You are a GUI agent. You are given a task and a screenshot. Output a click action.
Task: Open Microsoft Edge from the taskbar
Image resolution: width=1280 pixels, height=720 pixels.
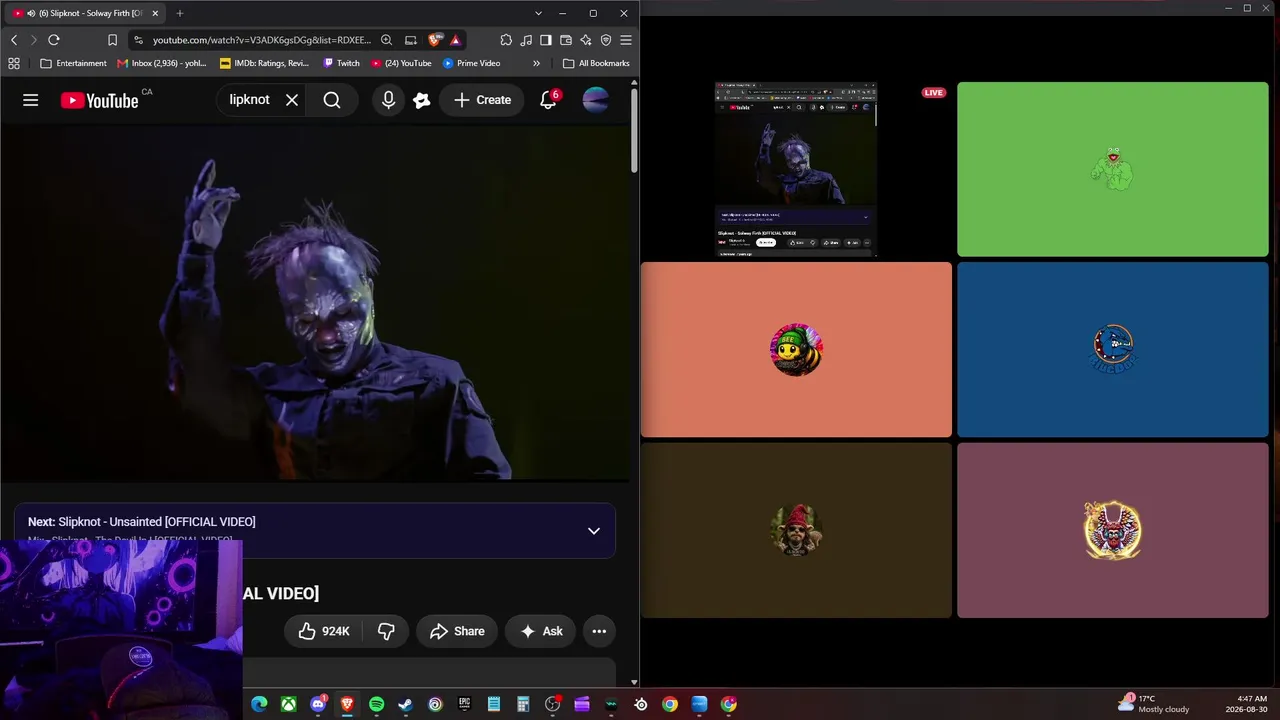(x=259, y=704)
